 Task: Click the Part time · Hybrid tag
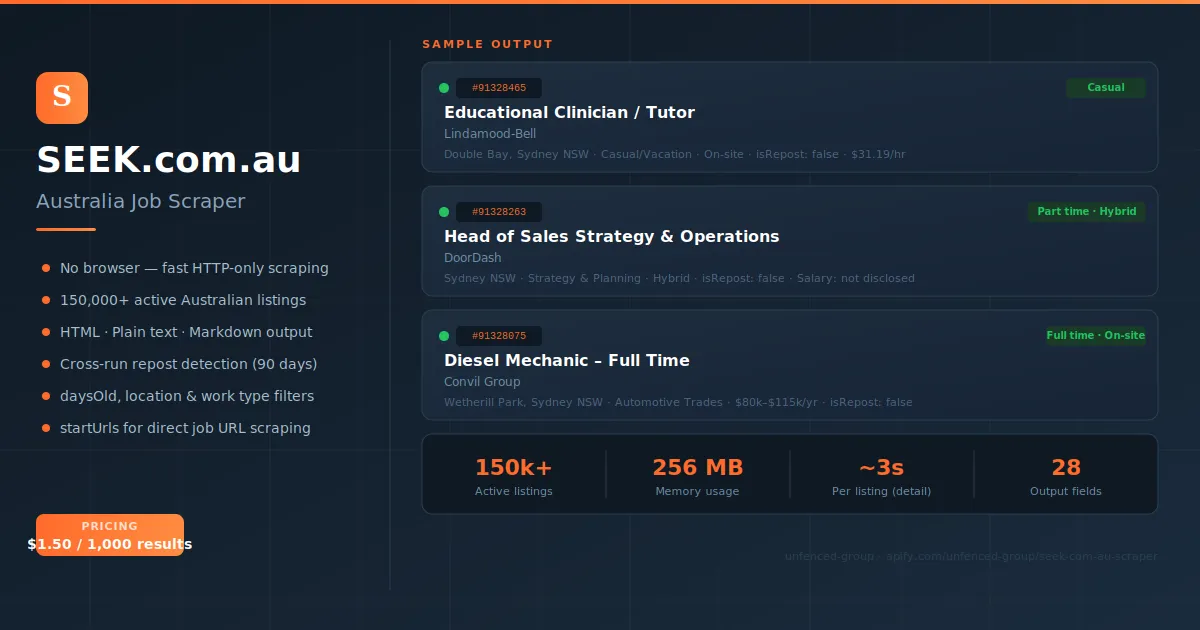click(x=1086, y=212)
